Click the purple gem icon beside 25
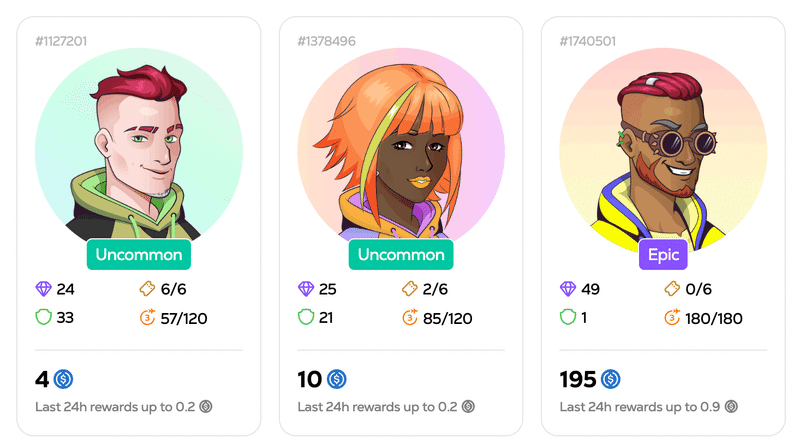Image resolution: width=800 pixels, height=446 pixels. tap(306, 289)
